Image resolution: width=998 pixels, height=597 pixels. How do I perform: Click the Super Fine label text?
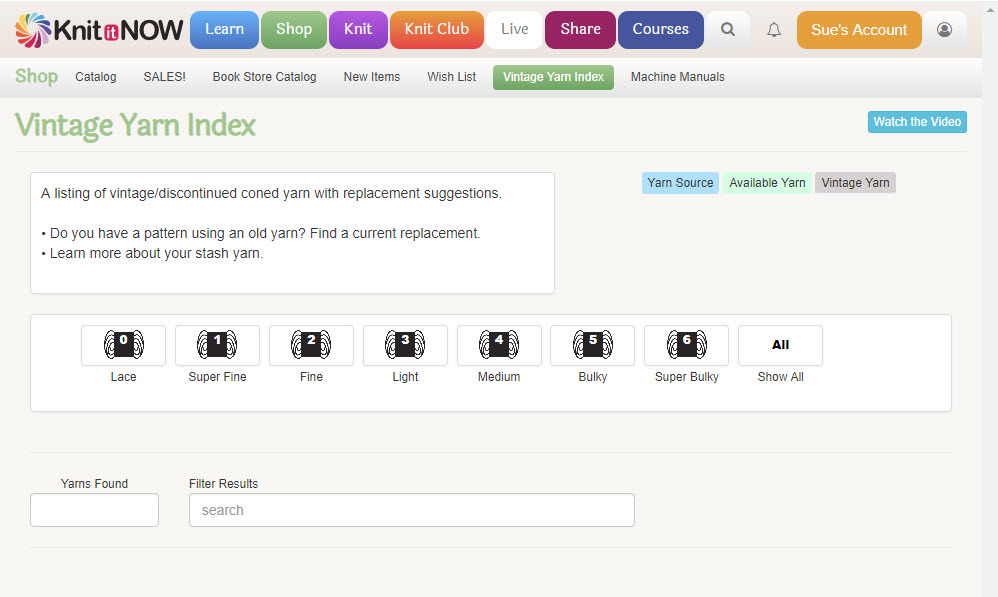(x=217, y=377)
